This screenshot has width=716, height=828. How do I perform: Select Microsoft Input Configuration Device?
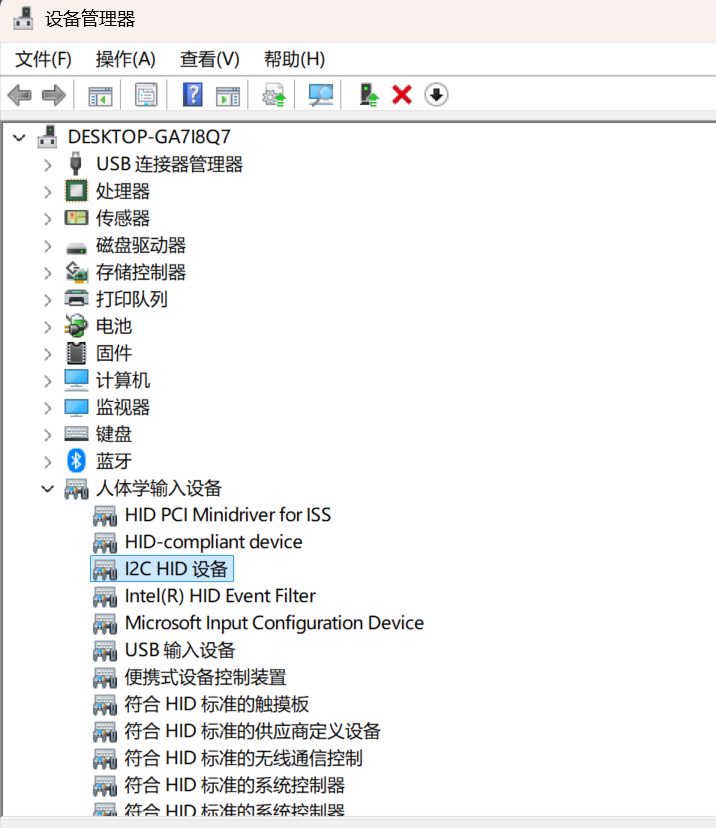tap(274, 623)
